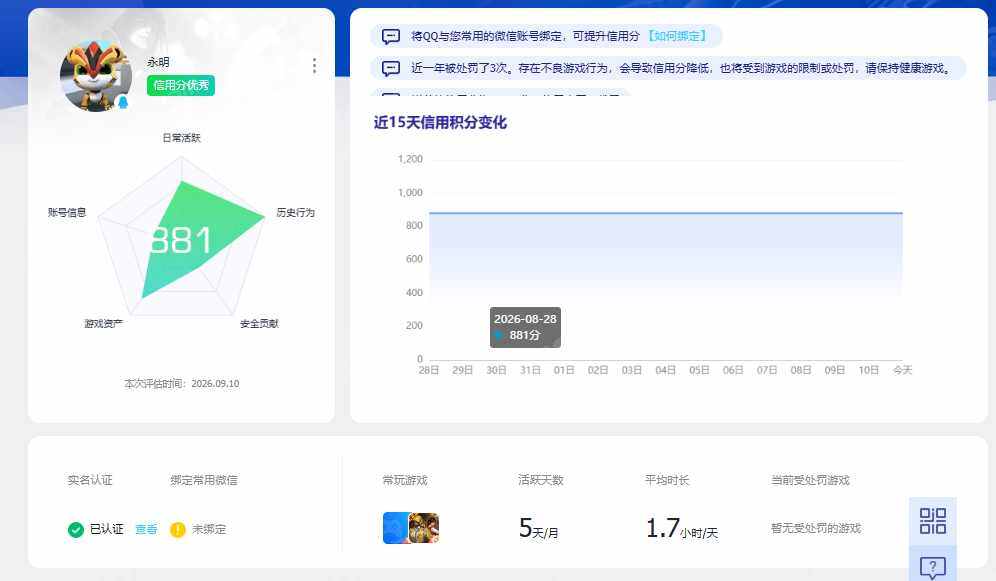Click the 日常活跃 radar axis label
The width and height of the screenshot is (996, 581).
click(182, 138)
